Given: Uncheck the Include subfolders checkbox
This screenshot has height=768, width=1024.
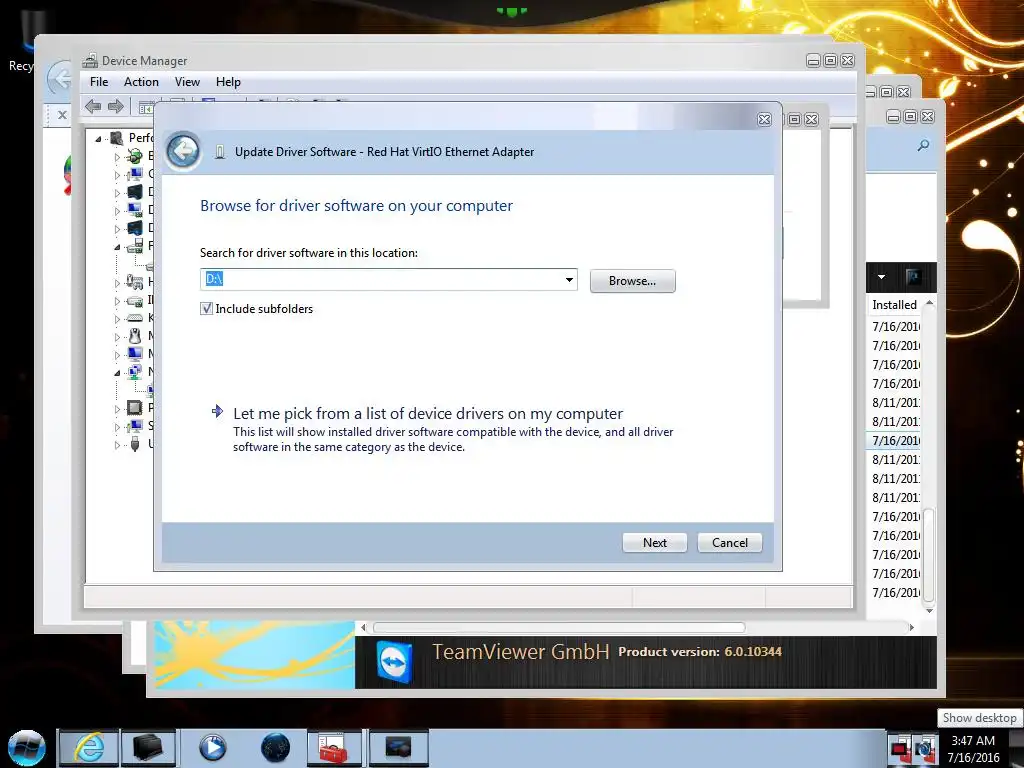Looking at the screenshot, I should [x=206, y=308].
